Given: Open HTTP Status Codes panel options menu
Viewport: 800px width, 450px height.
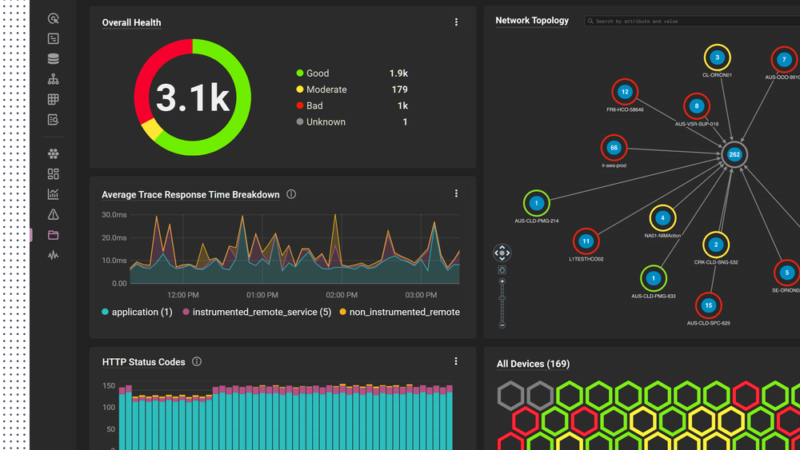Looking at the screenshot, I should click(x=456, y=361).
